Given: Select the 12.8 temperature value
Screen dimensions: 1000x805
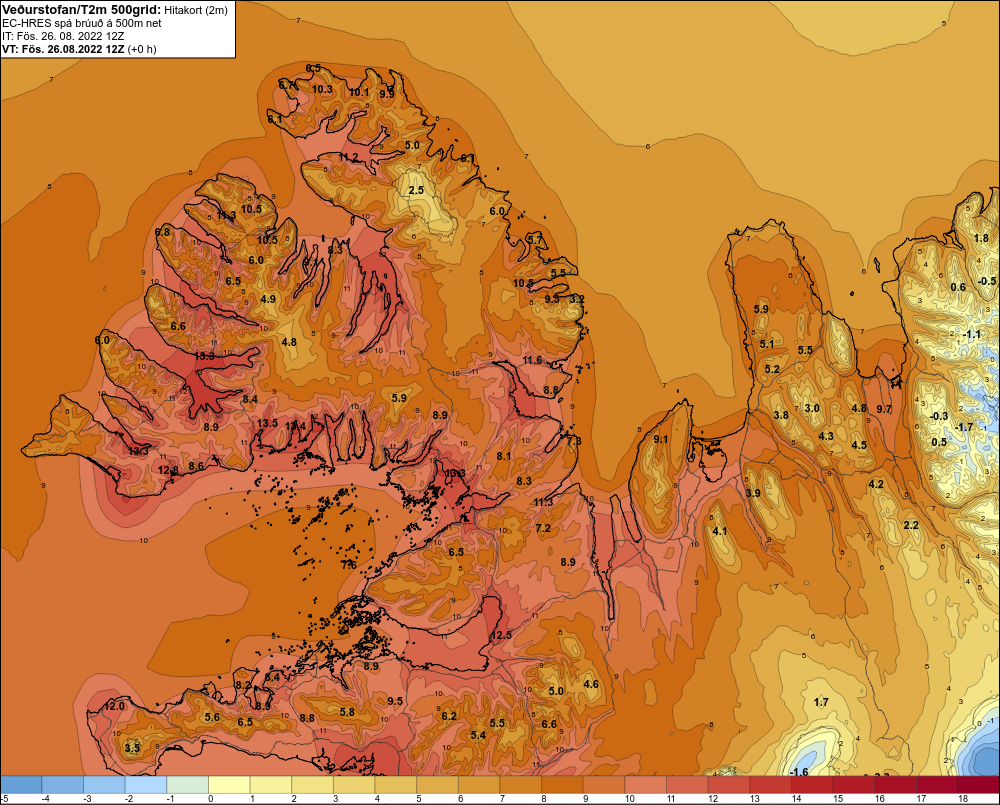Looking at the screenshot, I should tap(168, 470).
